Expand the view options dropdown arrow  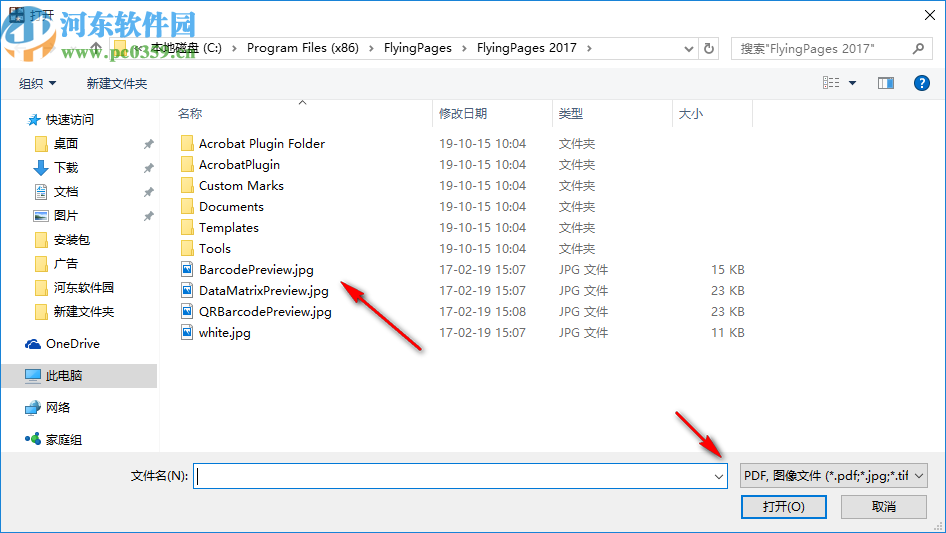point(852,83)
